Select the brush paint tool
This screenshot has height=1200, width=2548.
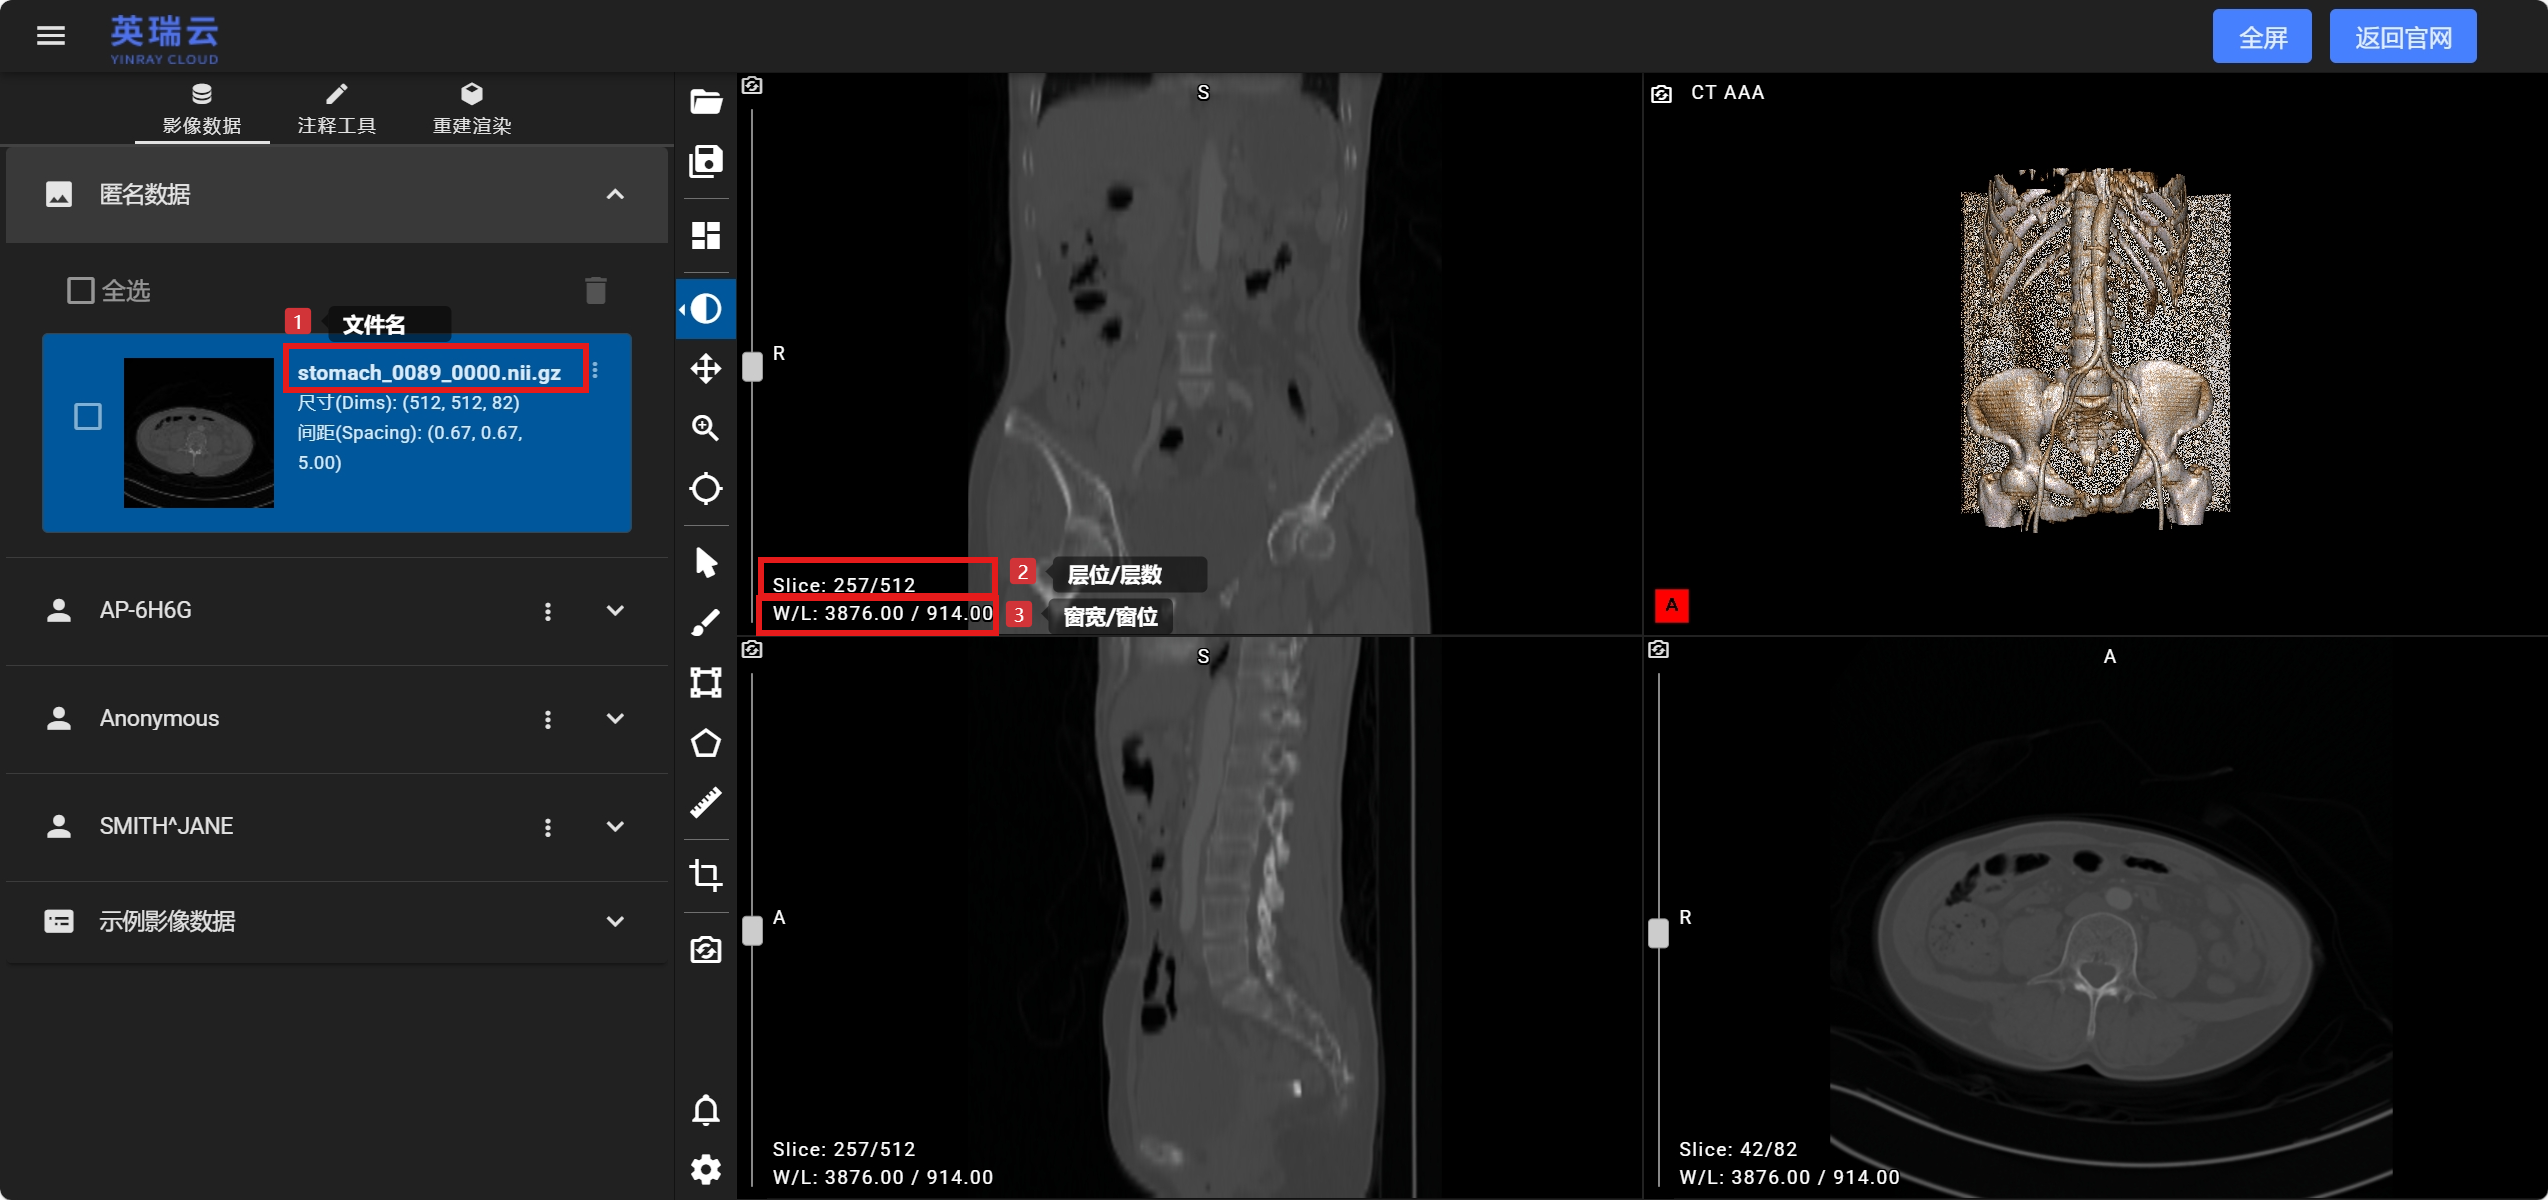(x=706, y=622)
